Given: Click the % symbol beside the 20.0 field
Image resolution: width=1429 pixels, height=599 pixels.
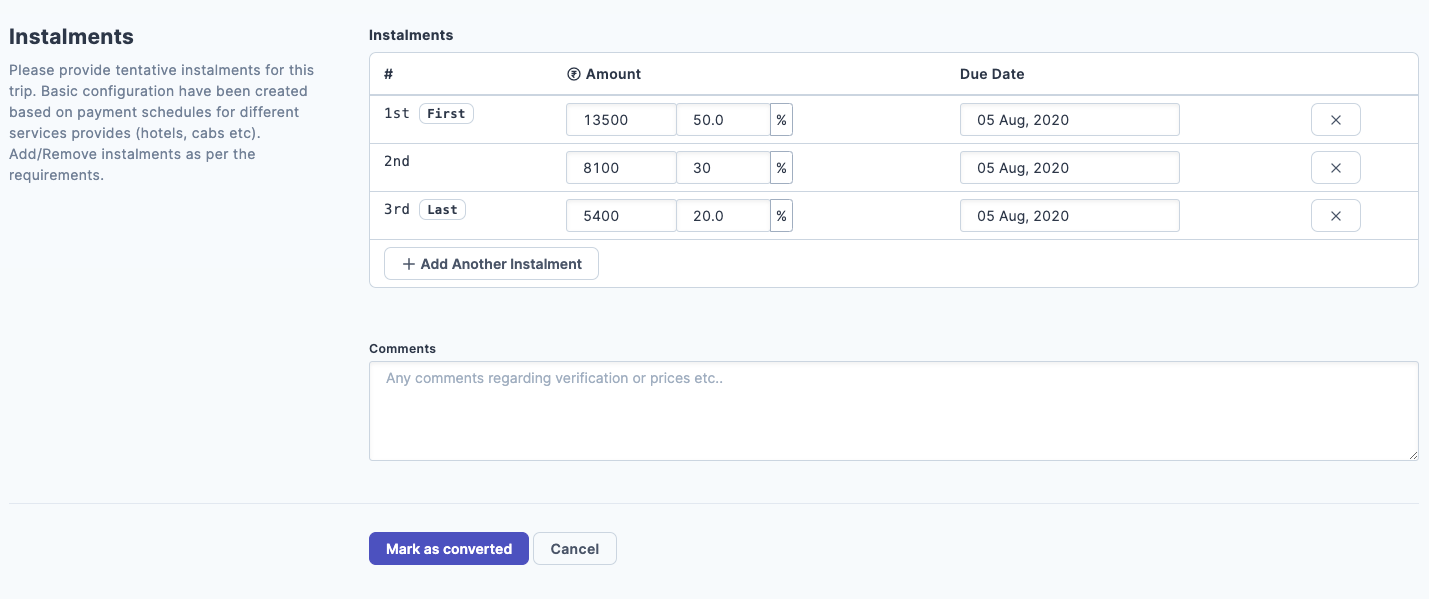Looking at the screenshot, I should point(782,215).
